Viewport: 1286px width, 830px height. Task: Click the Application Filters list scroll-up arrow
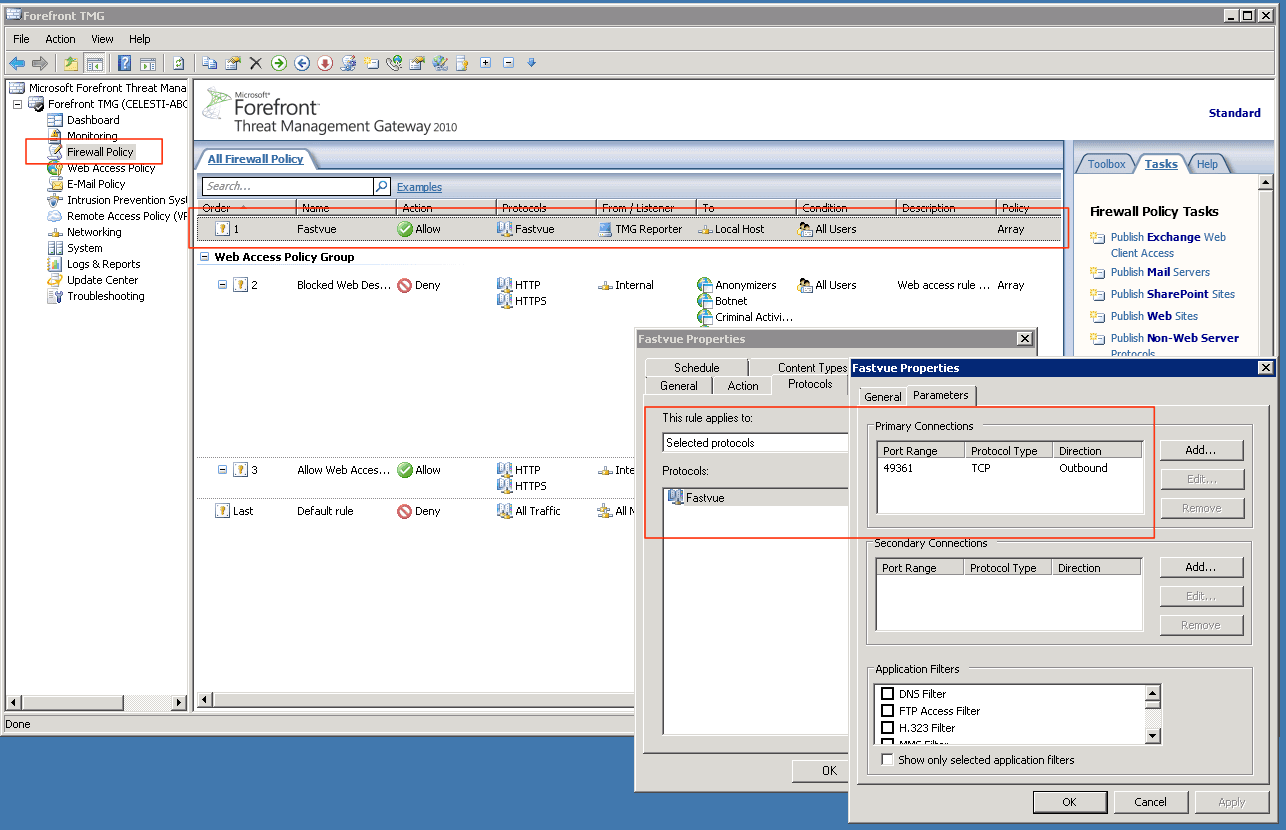[x=1153, y=693]
